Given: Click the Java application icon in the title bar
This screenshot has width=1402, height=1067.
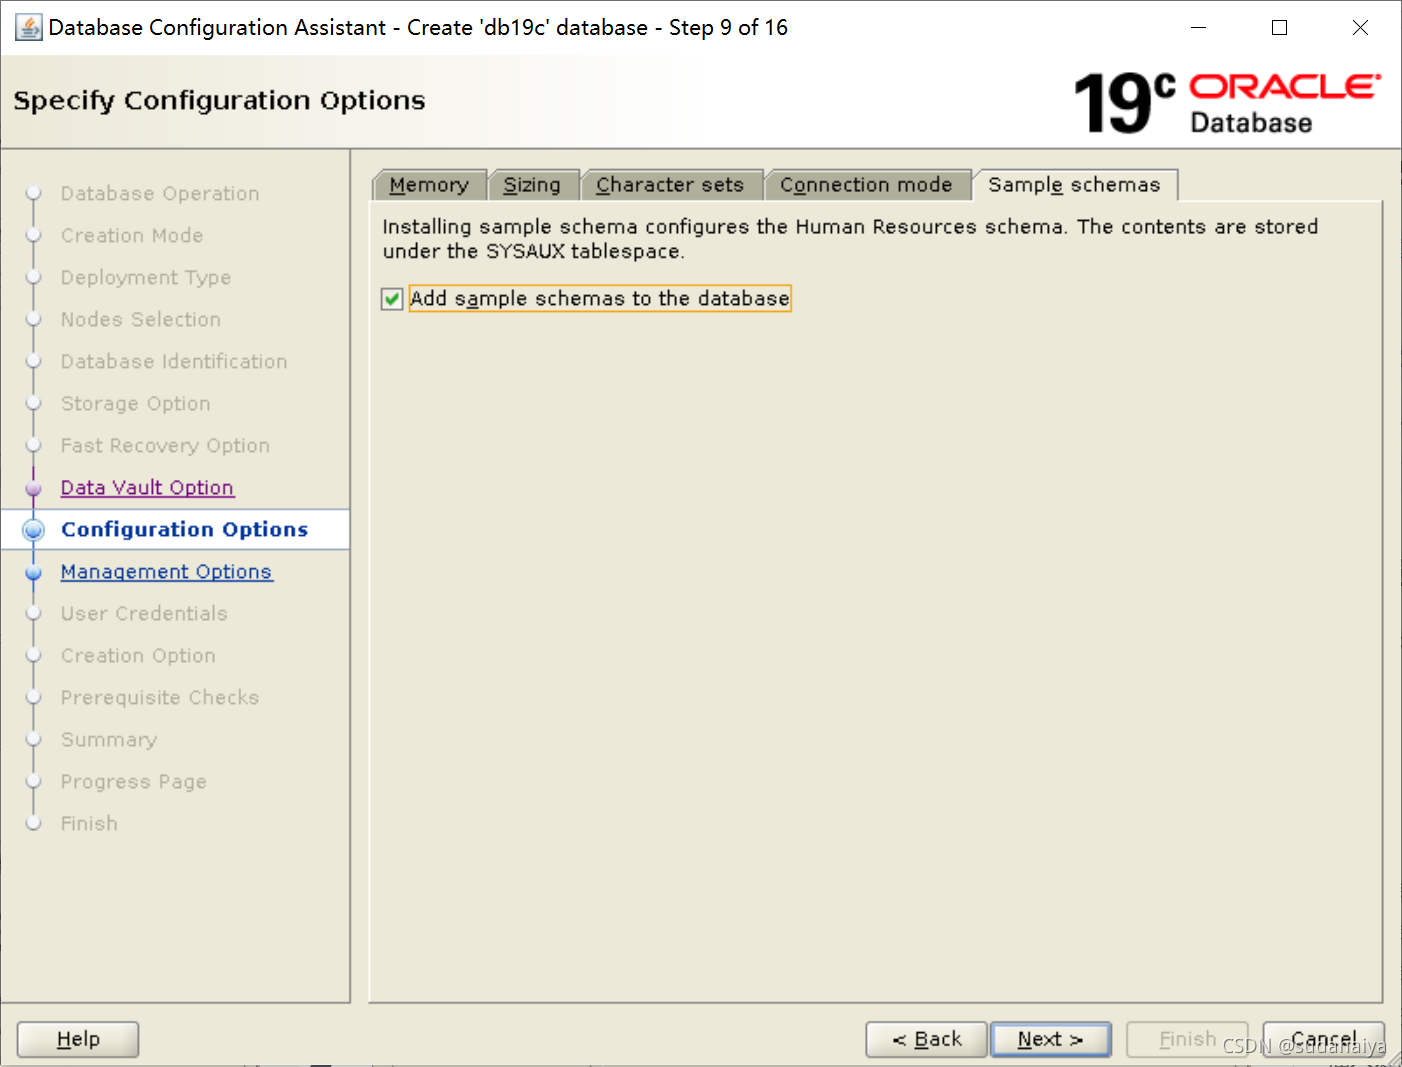Looking at the screenshot, I should click(28, 27).
